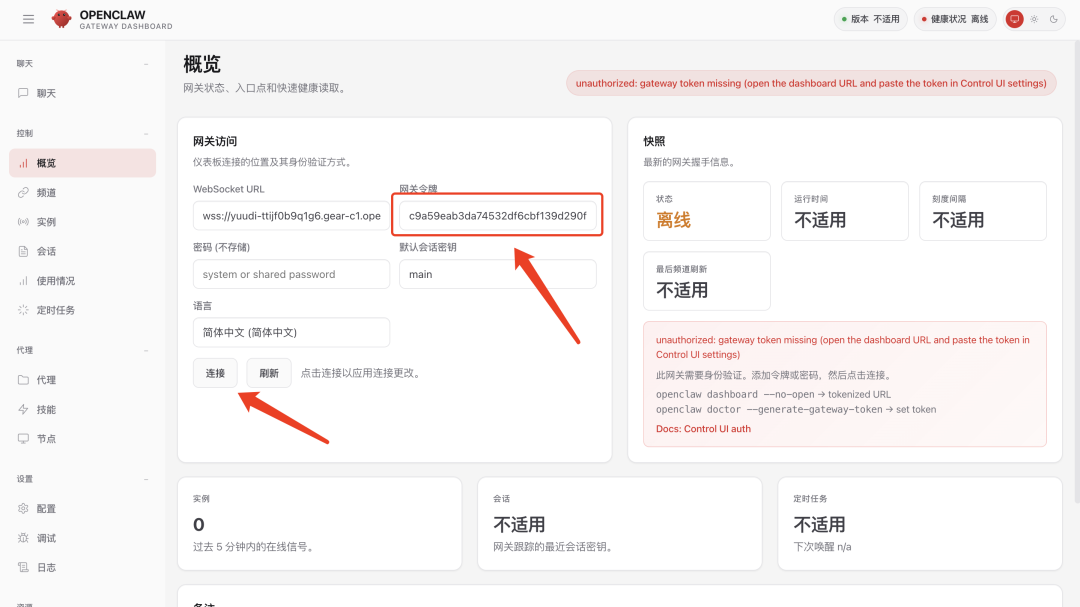Focus the 默认会话密钥 field containing main
The image size is (1080, 607).
[x=497, y=274]
